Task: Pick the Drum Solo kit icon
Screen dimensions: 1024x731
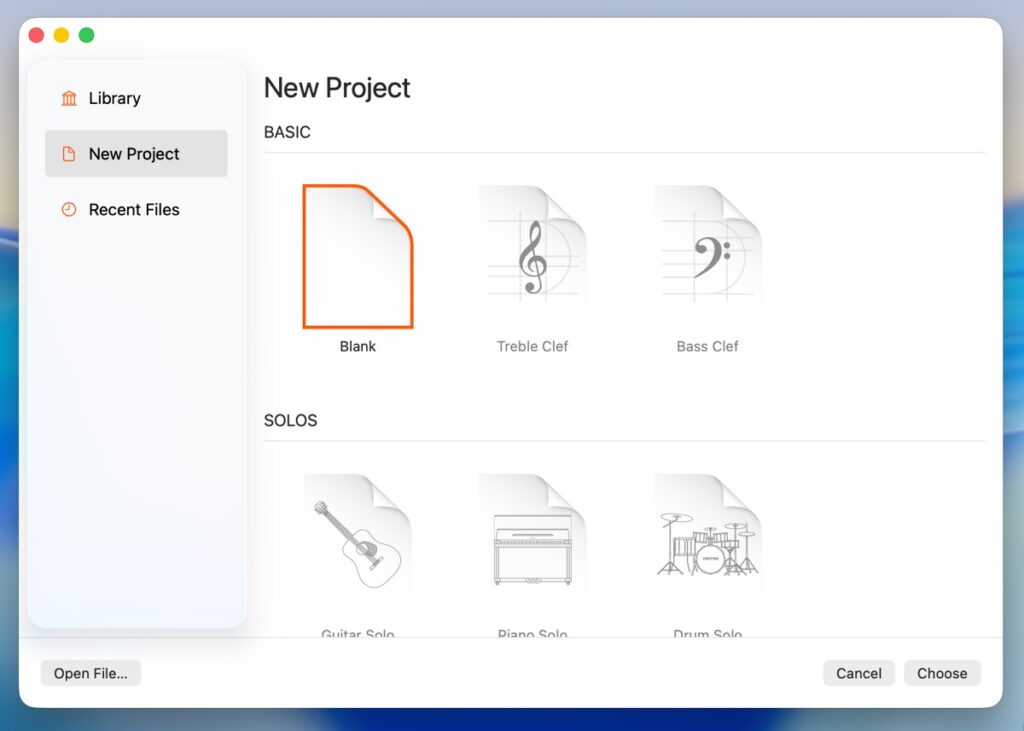Action: [707, 544]
